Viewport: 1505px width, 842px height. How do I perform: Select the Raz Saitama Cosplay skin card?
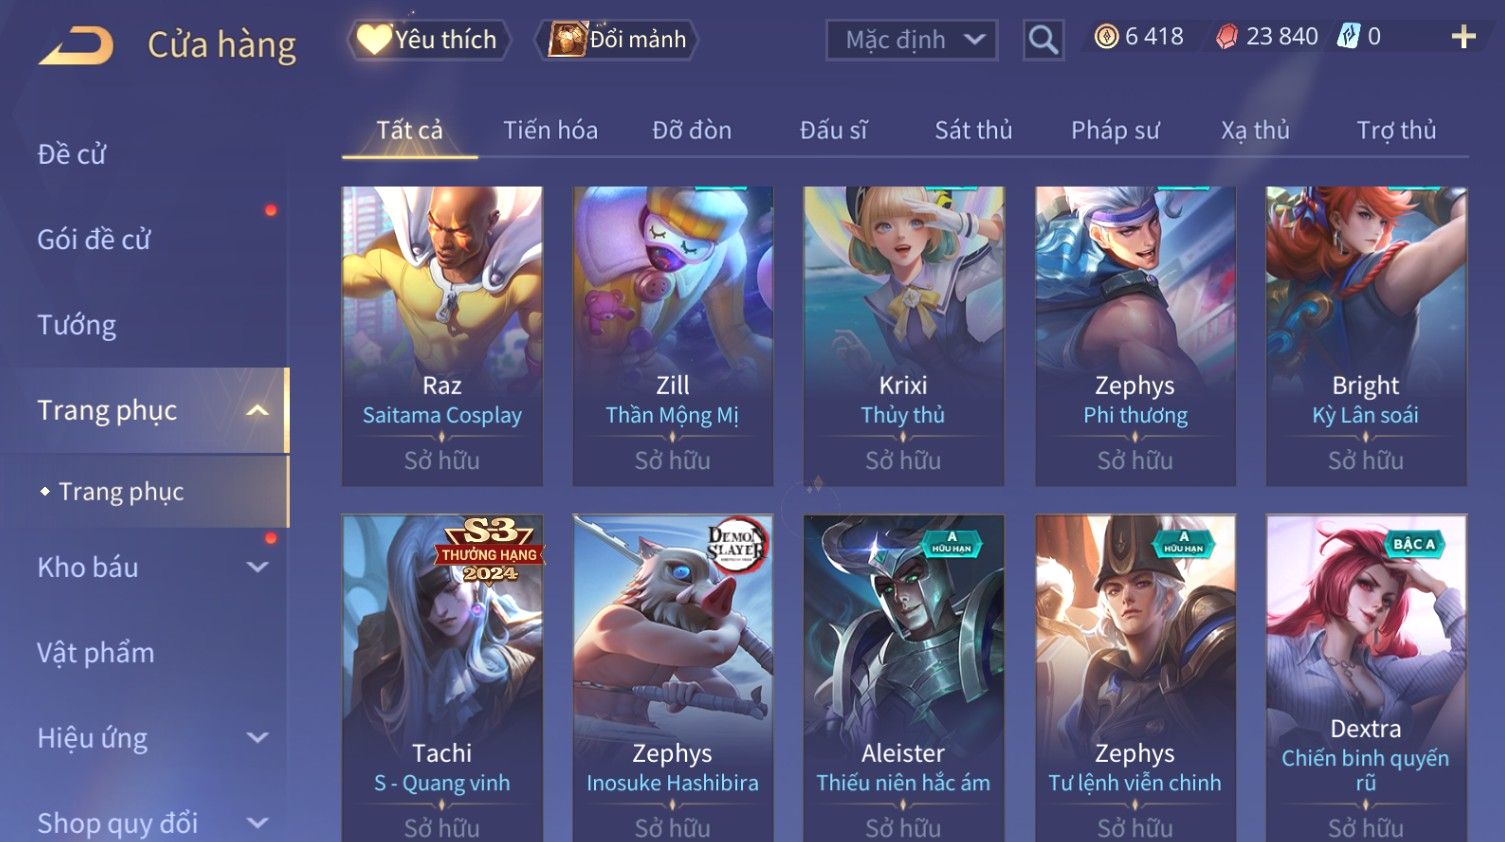(442, 336)
